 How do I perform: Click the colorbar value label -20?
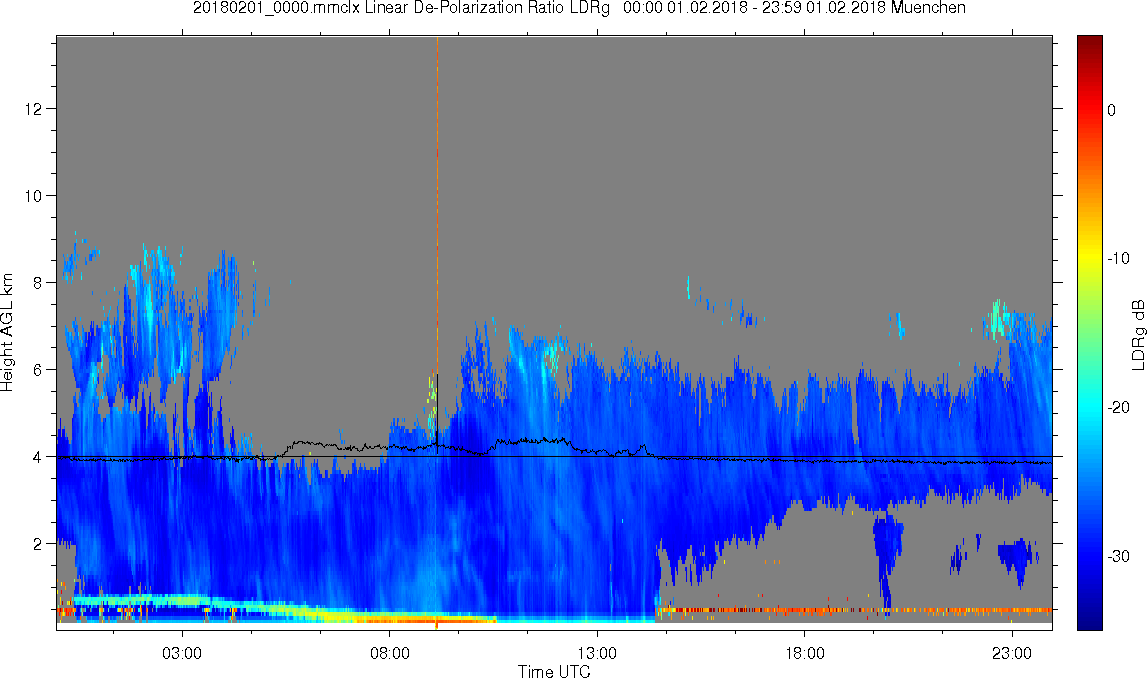[x=1118, y=407]
